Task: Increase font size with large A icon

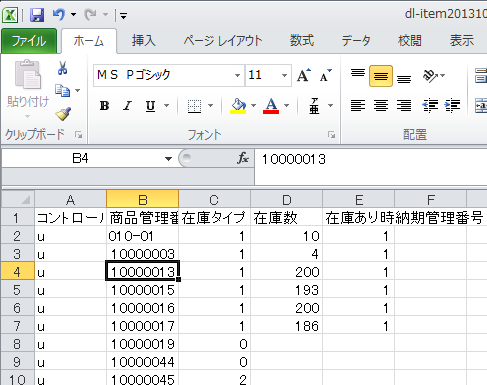Action: pyautogui.click(x=304, y=75)
